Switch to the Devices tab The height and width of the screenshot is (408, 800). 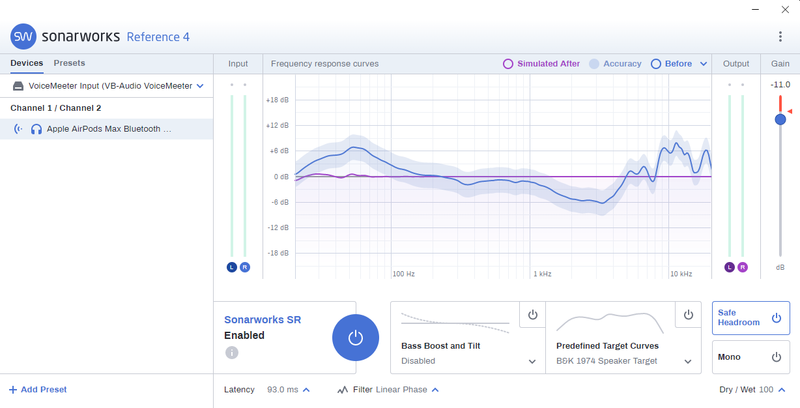(27, 63)
